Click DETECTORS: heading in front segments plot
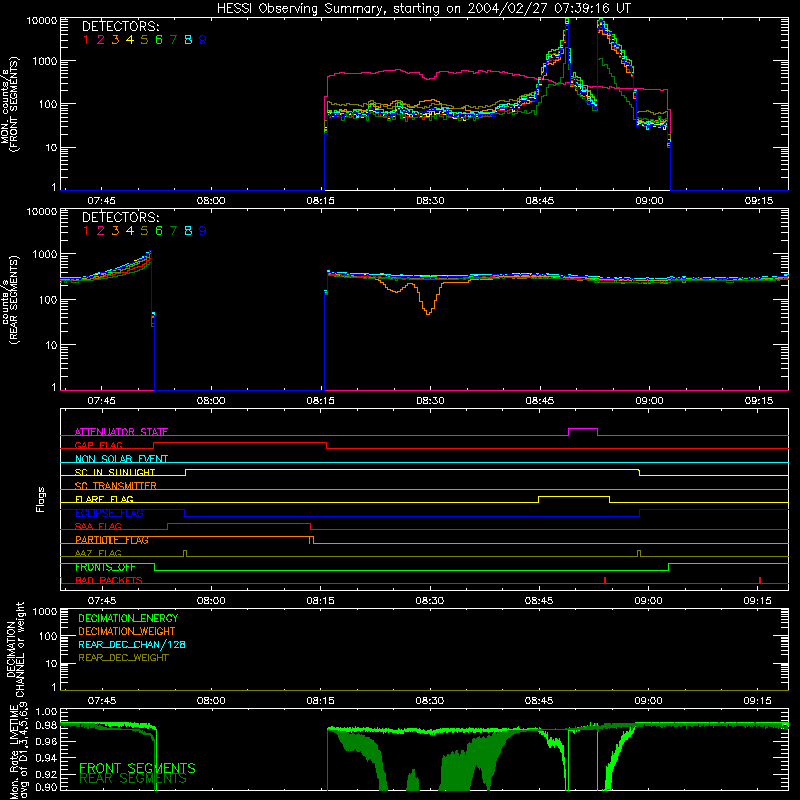Screen dimensions: 800x800 121,26
